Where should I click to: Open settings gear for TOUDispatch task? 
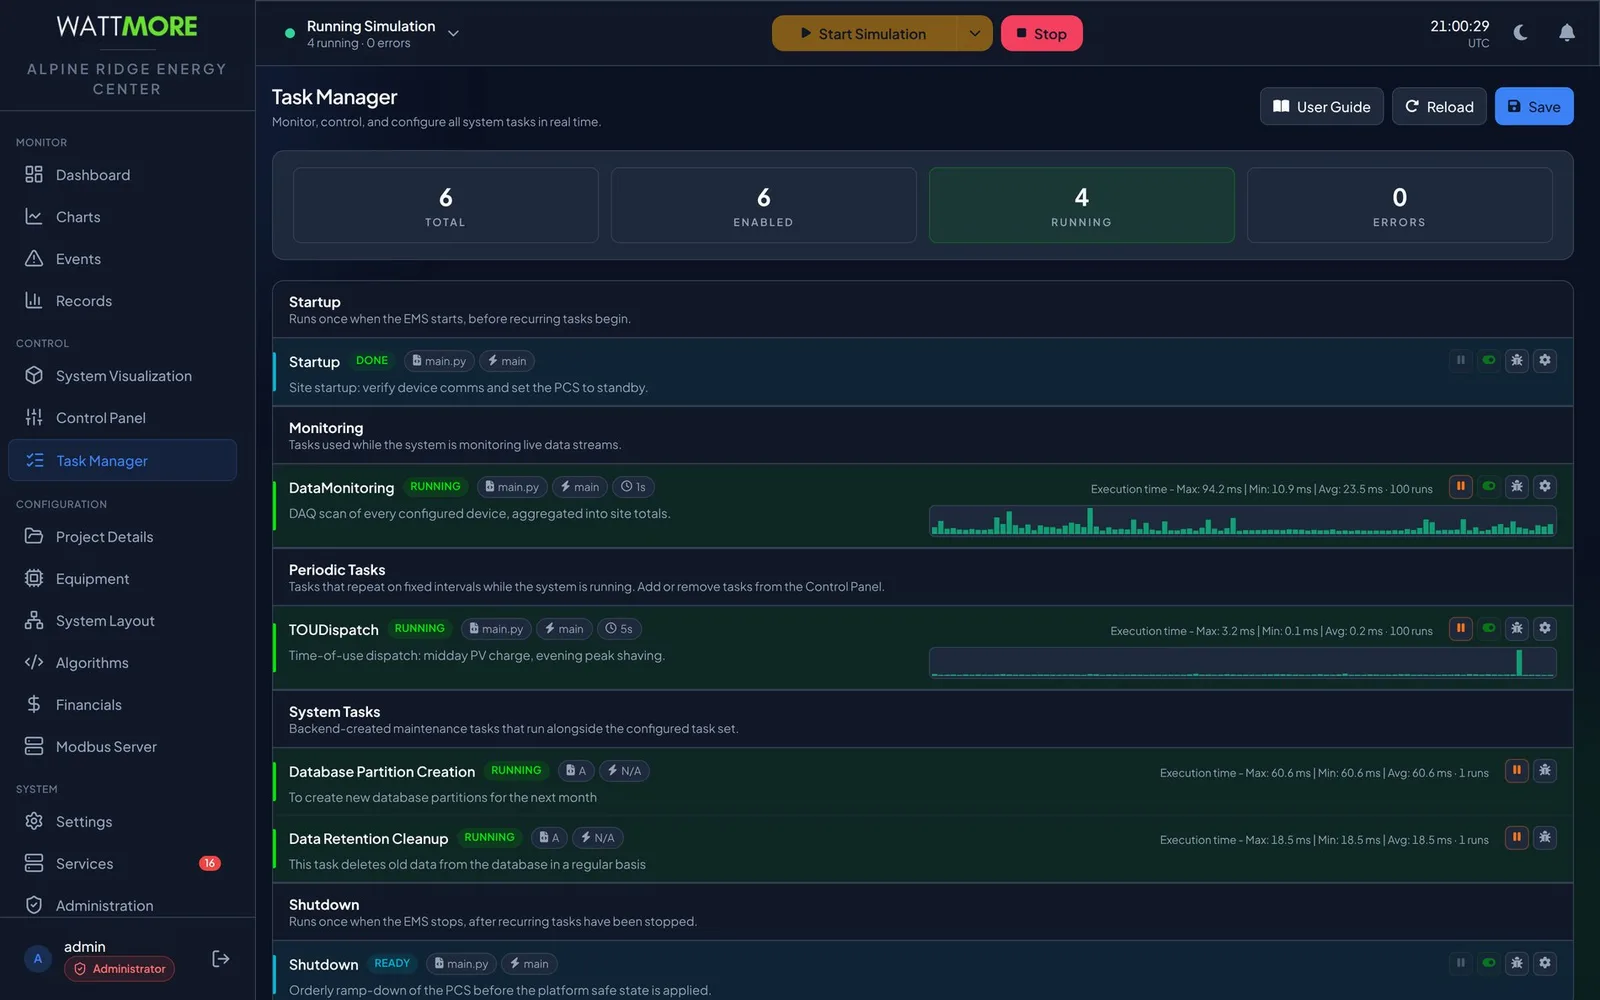coord(1544,629)
